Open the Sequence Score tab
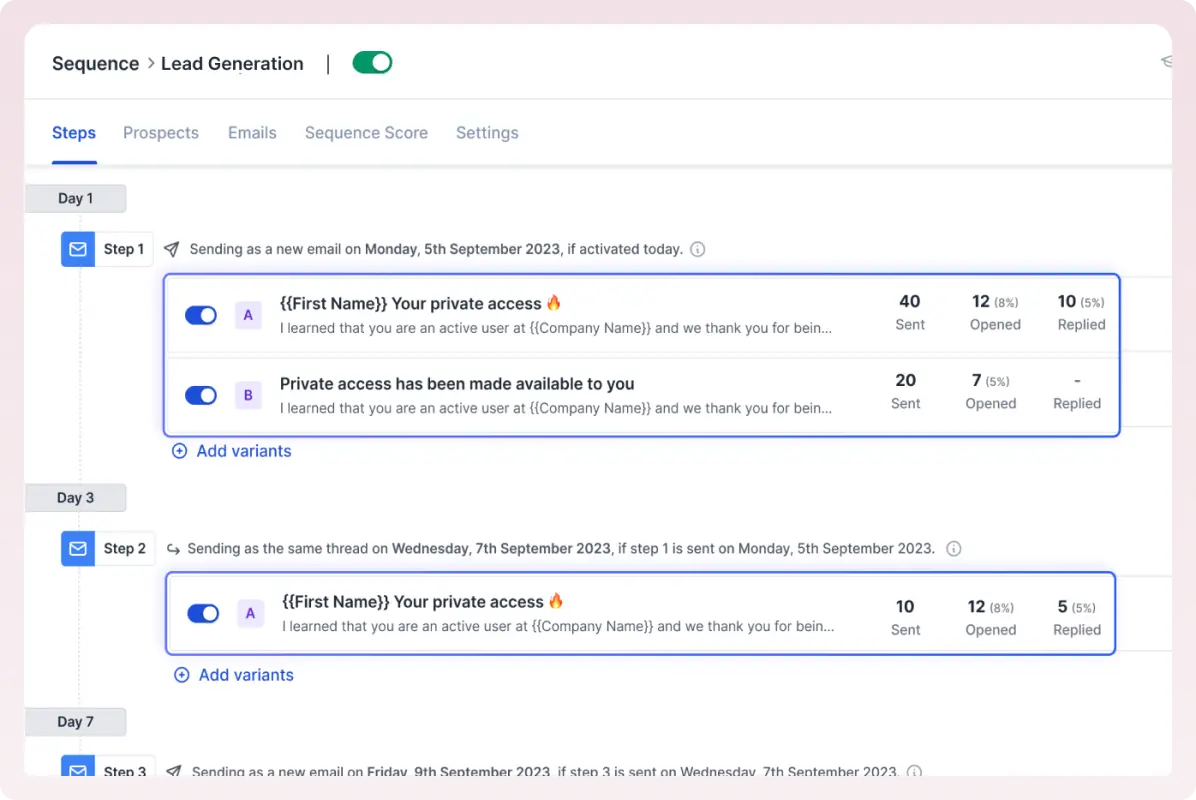 click(x=366, y=132)
